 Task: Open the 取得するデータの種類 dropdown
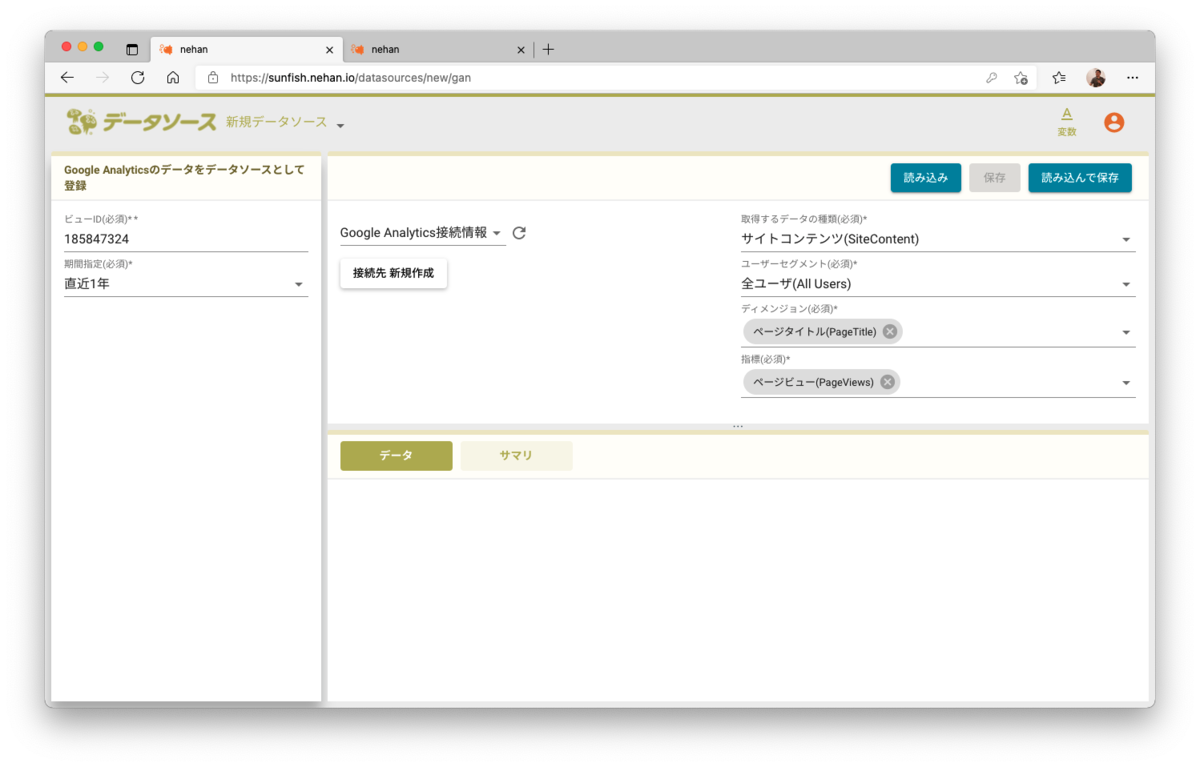[1126, 239]
